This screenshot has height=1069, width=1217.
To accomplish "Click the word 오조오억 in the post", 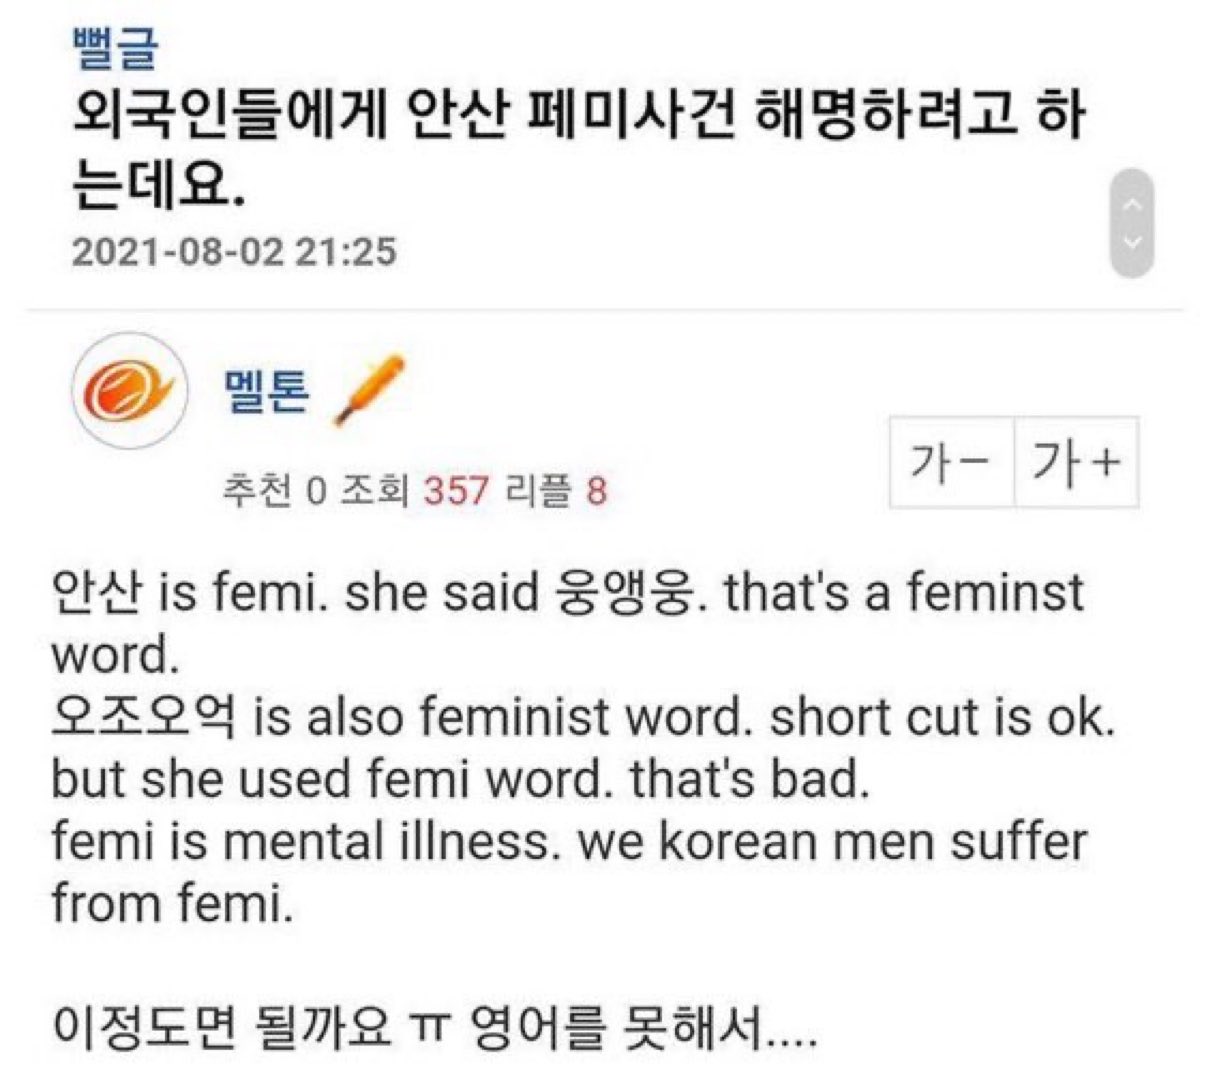I will click(144, 717).
